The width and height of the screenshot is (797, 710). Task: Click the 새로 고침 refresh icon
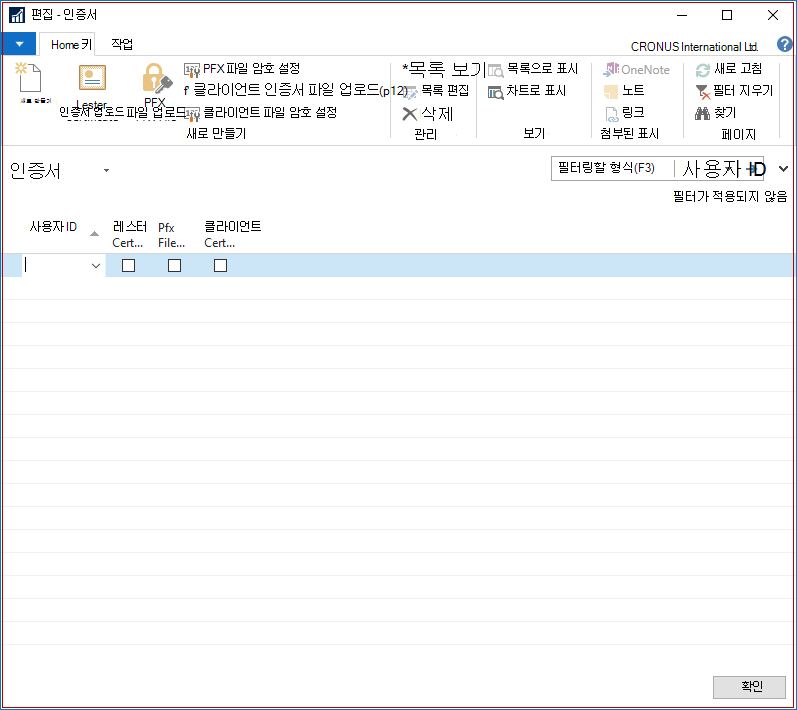click(x=702, y=70)
